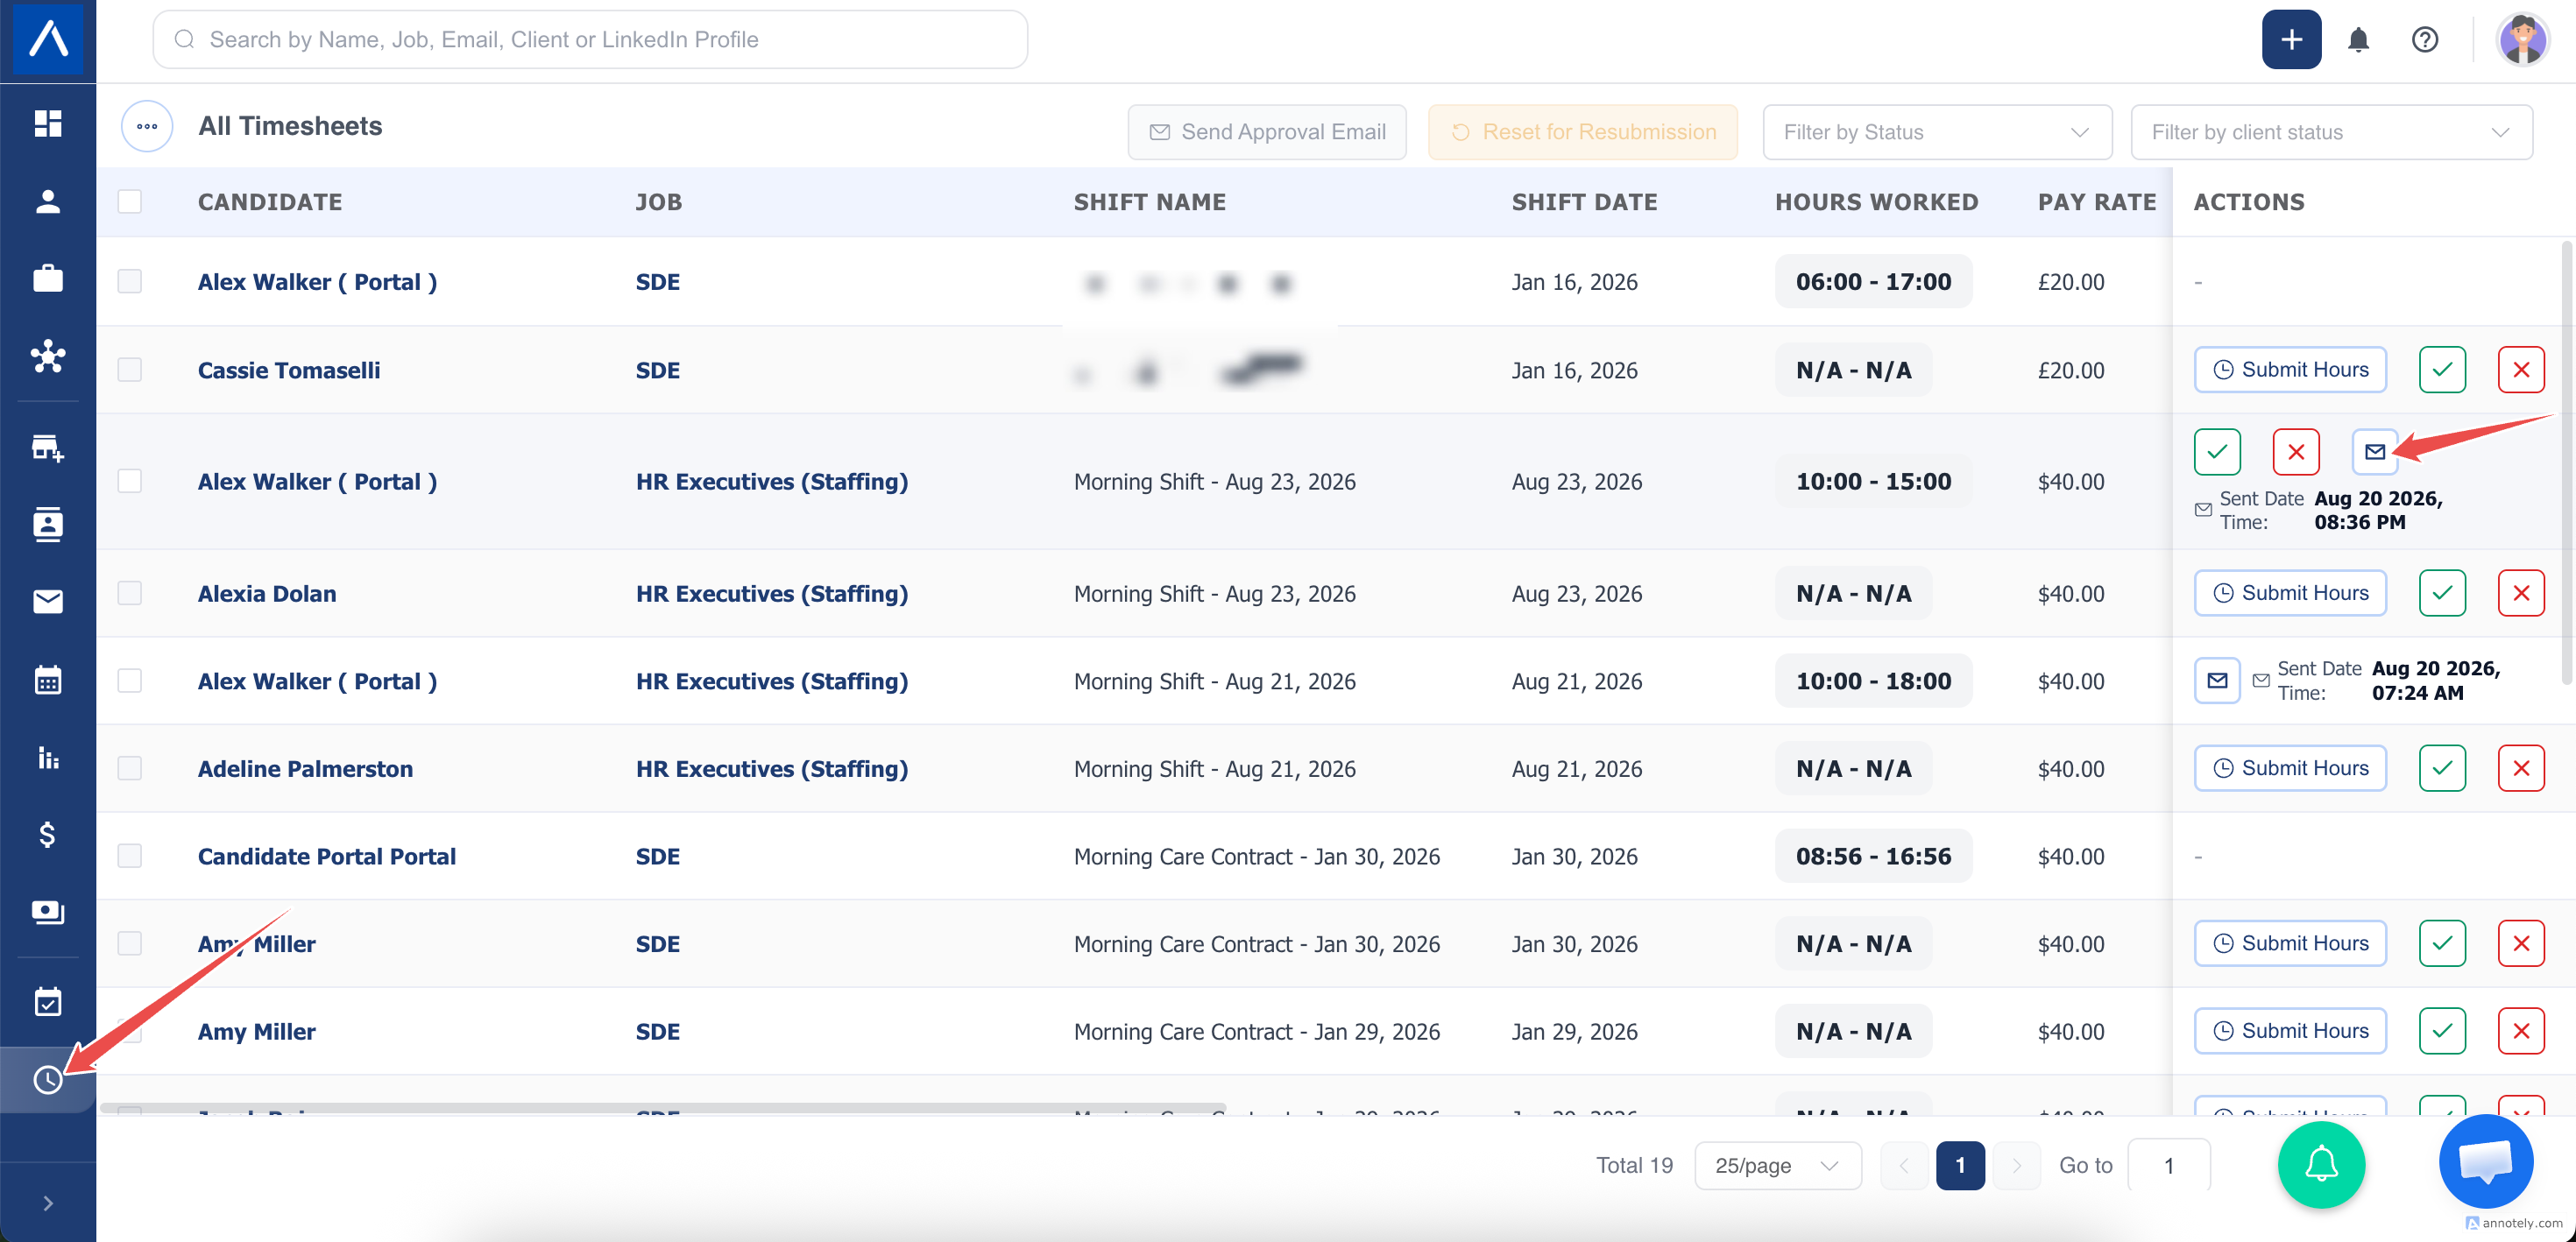Open the dashboard icon in sidebar
Screen dimensions: 2576x1242
point(48,124)
